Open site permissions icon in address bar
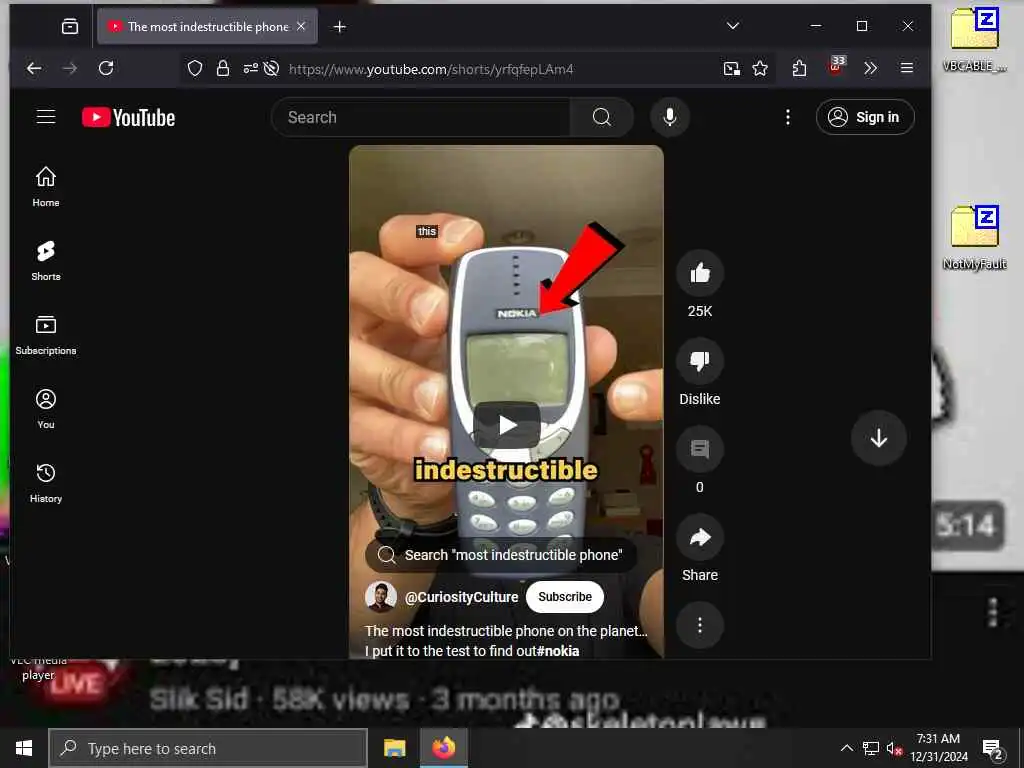This screenshot has width=1024, height=768. click(251, 69)
